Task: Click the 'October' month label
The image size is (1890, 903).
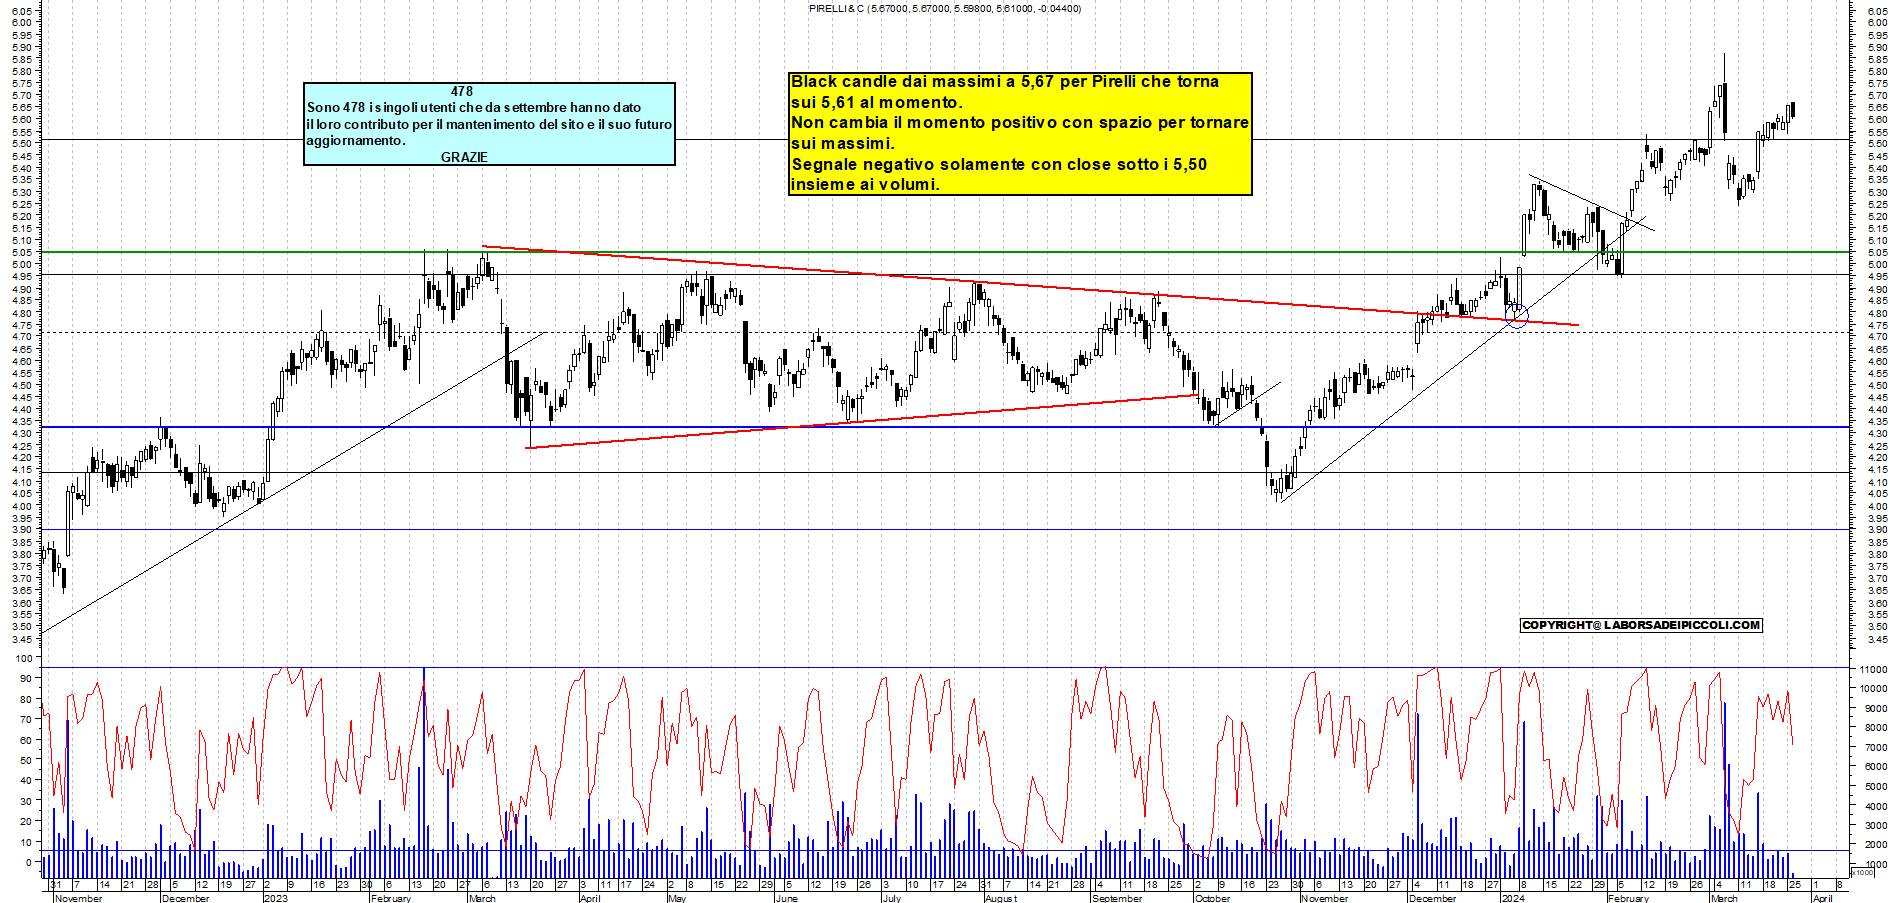Action: pos(1213,898)
